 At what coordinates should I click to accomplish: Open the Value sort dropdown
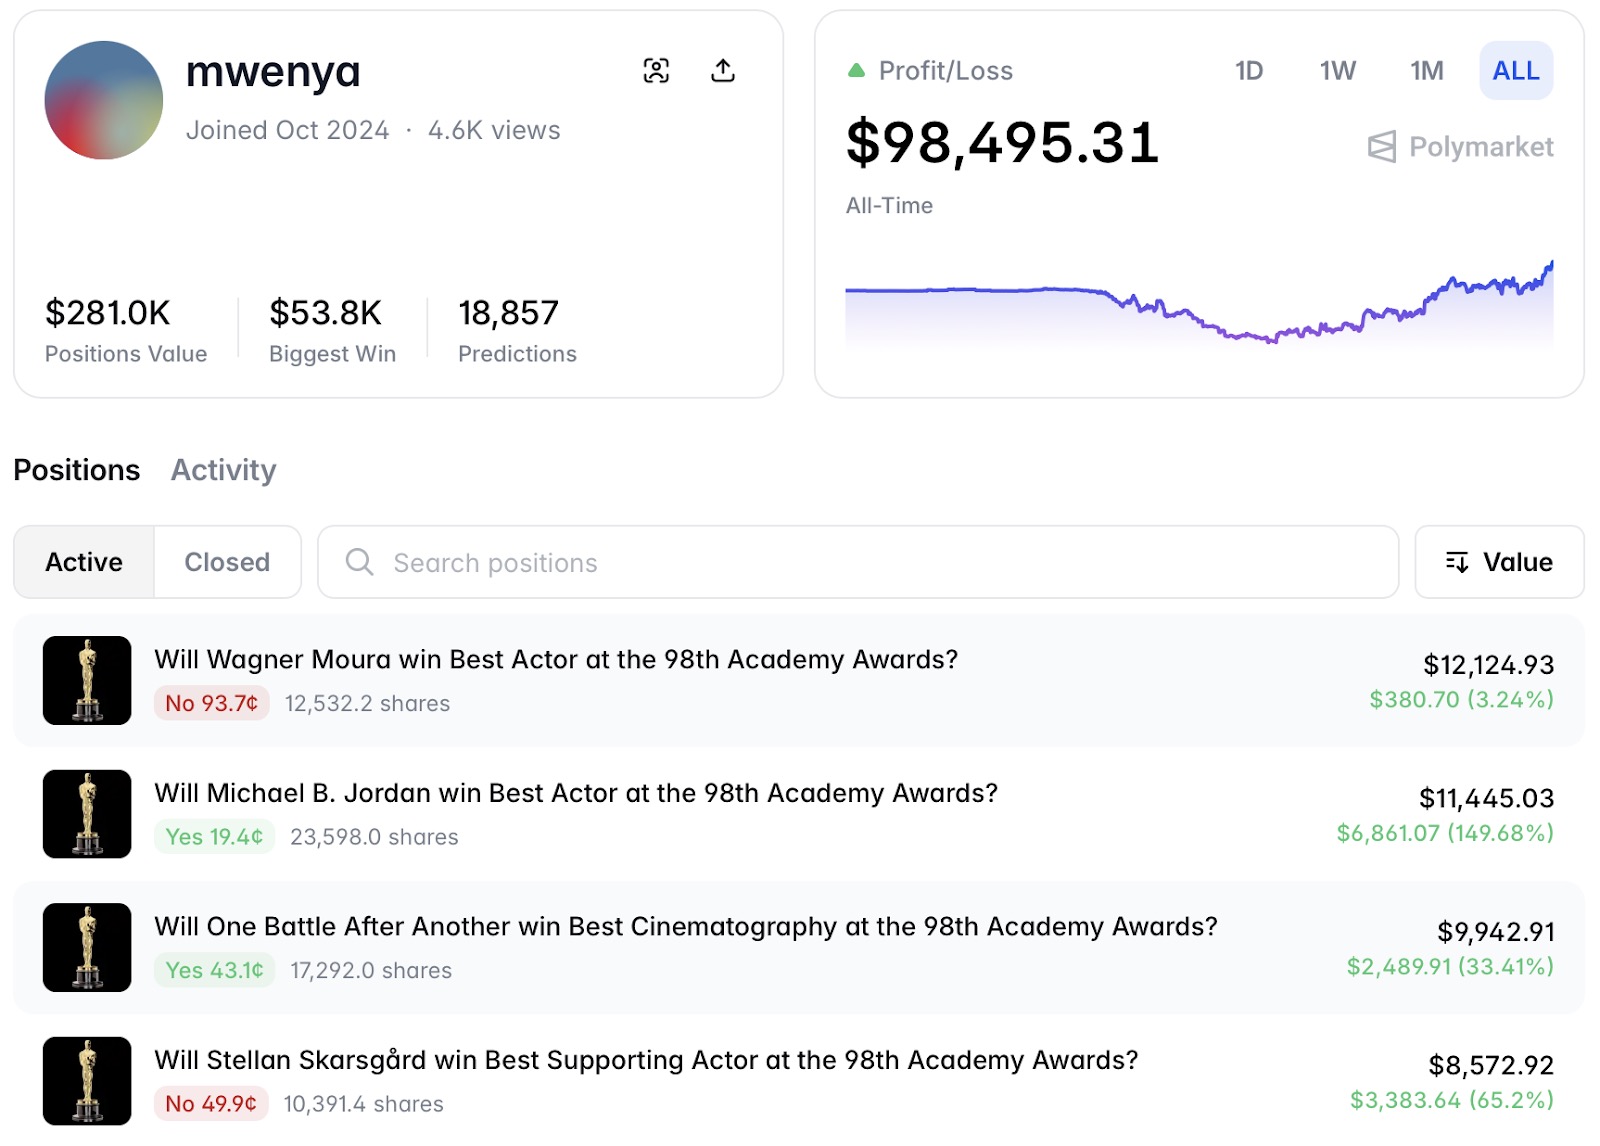click(x=1499, y=562)
